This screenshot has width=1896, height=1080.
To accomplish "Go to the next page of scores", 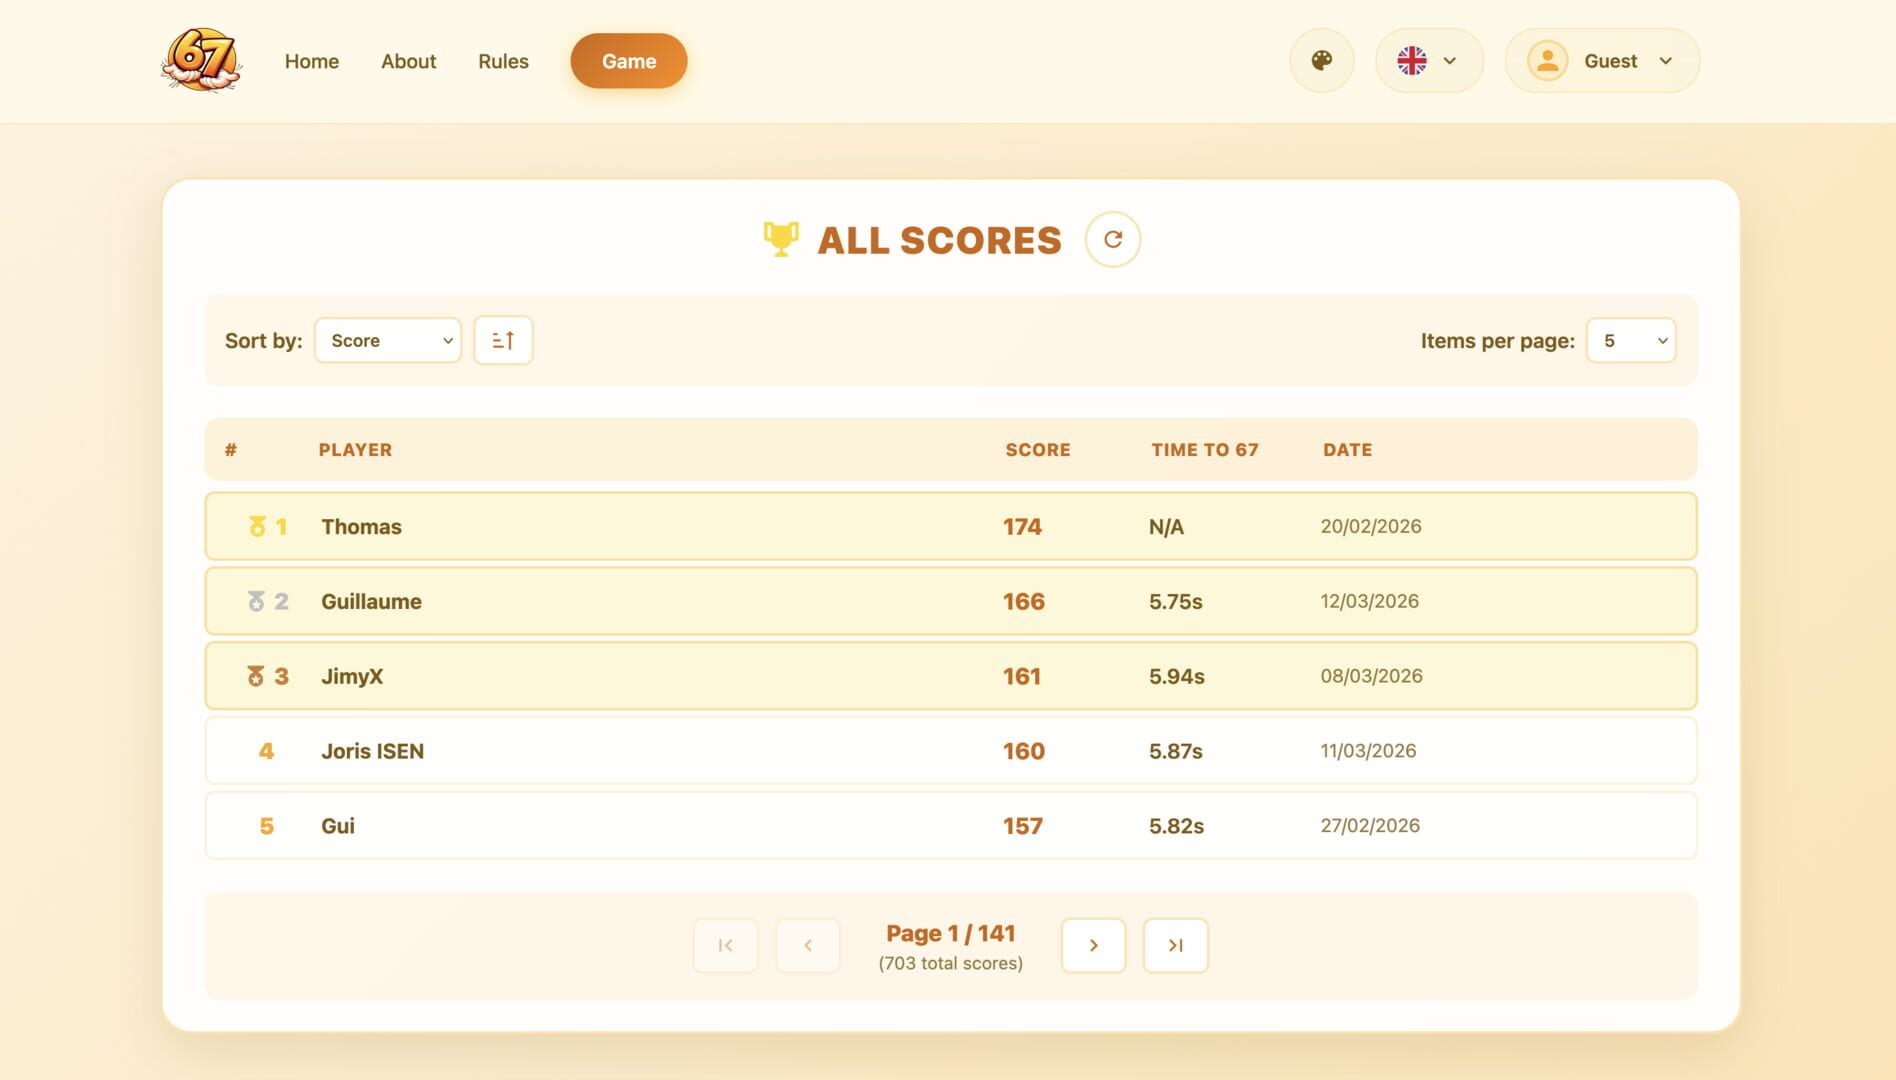I will click(1093, 945).
